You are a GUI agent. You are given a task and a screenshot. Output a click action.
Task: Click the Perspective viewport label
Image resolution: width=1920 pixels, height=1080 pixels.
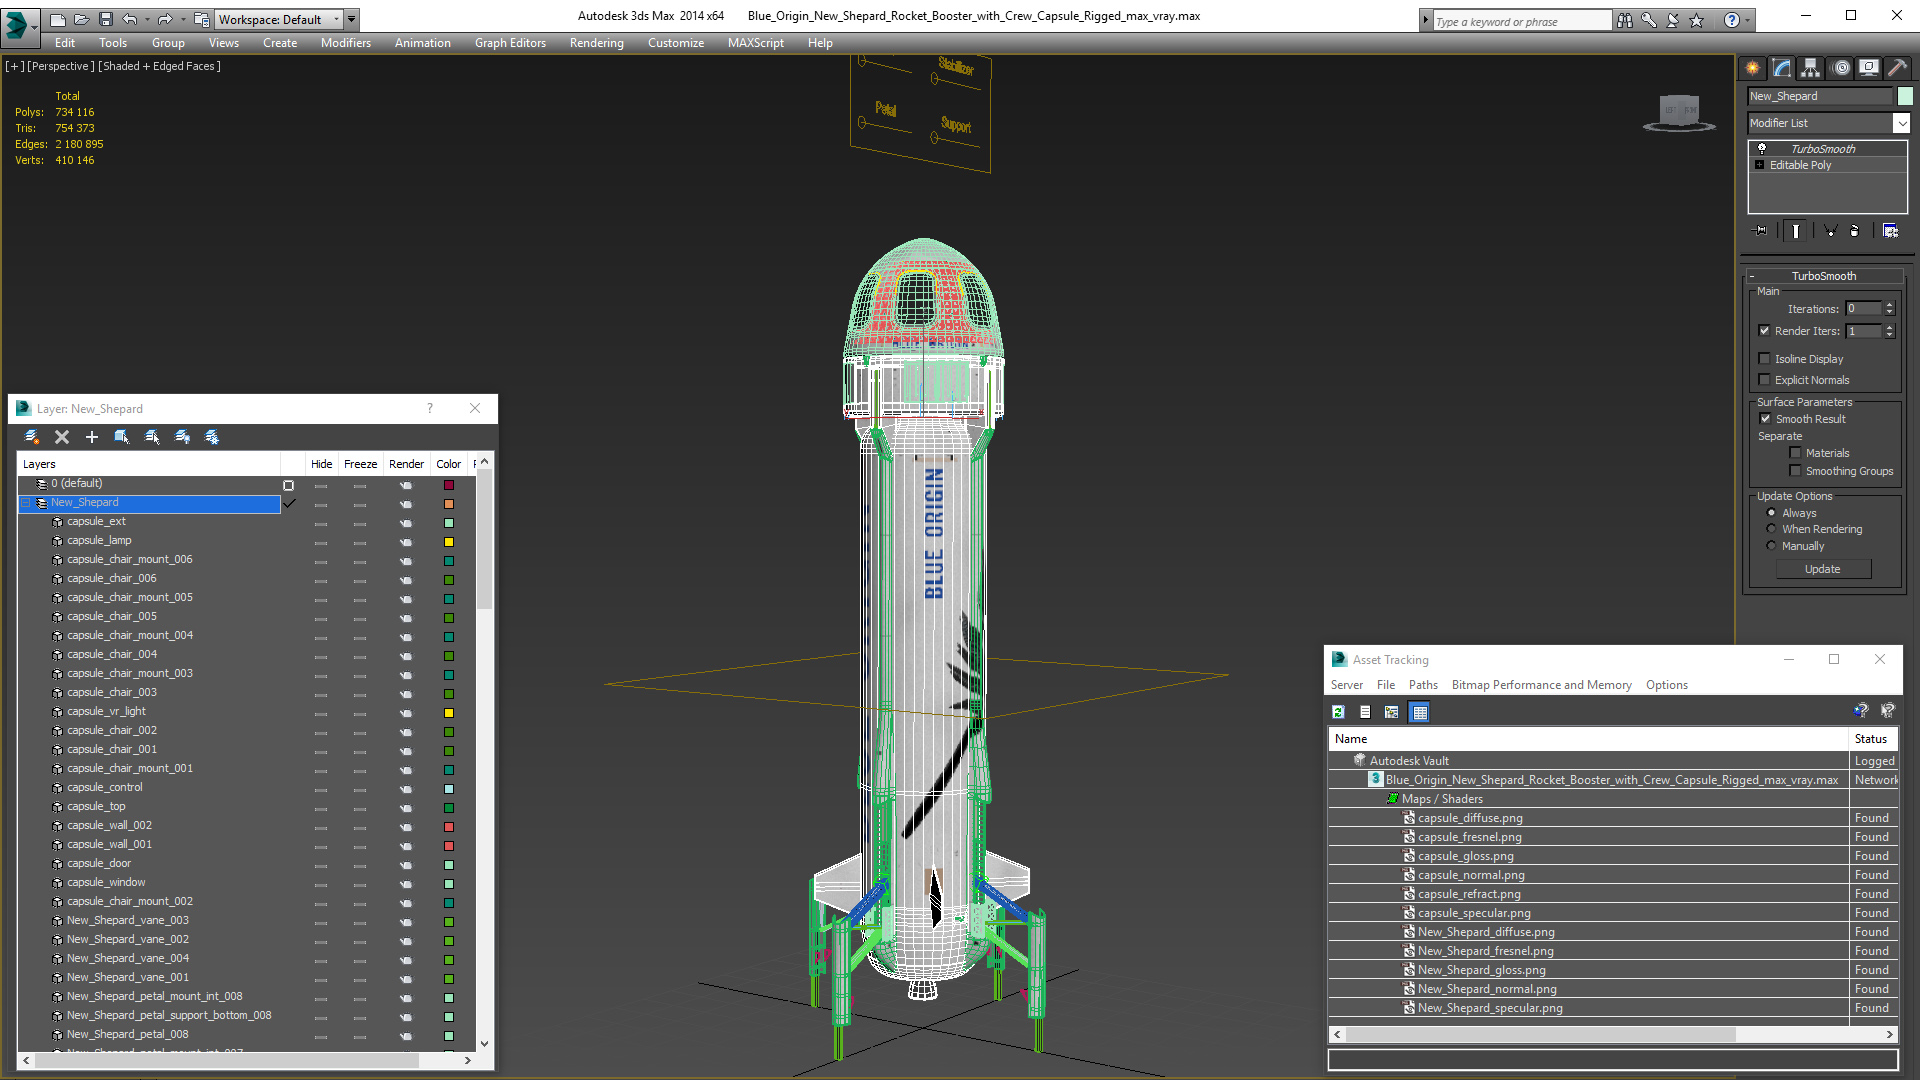pos(61,66)
